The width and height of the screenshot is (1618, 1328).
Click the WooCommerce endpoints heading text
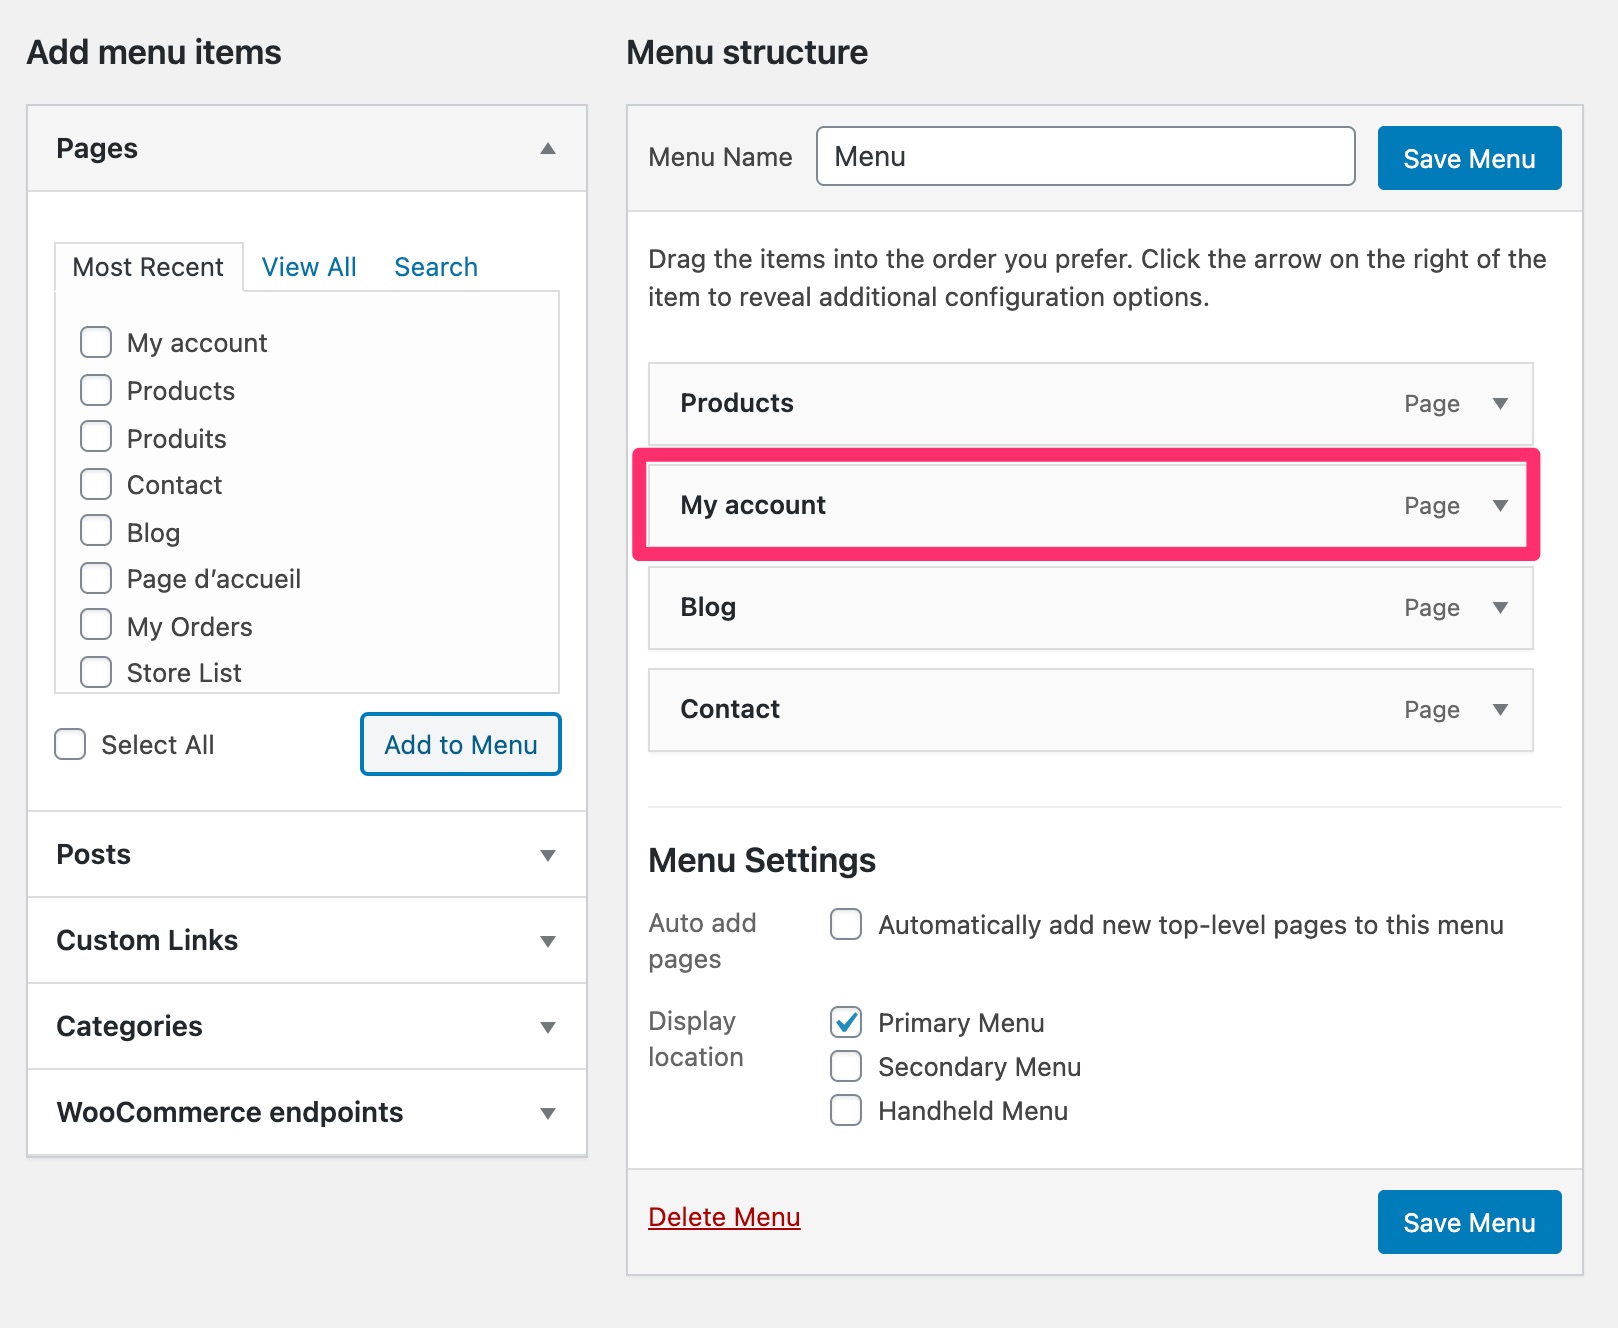(230, 1112)
